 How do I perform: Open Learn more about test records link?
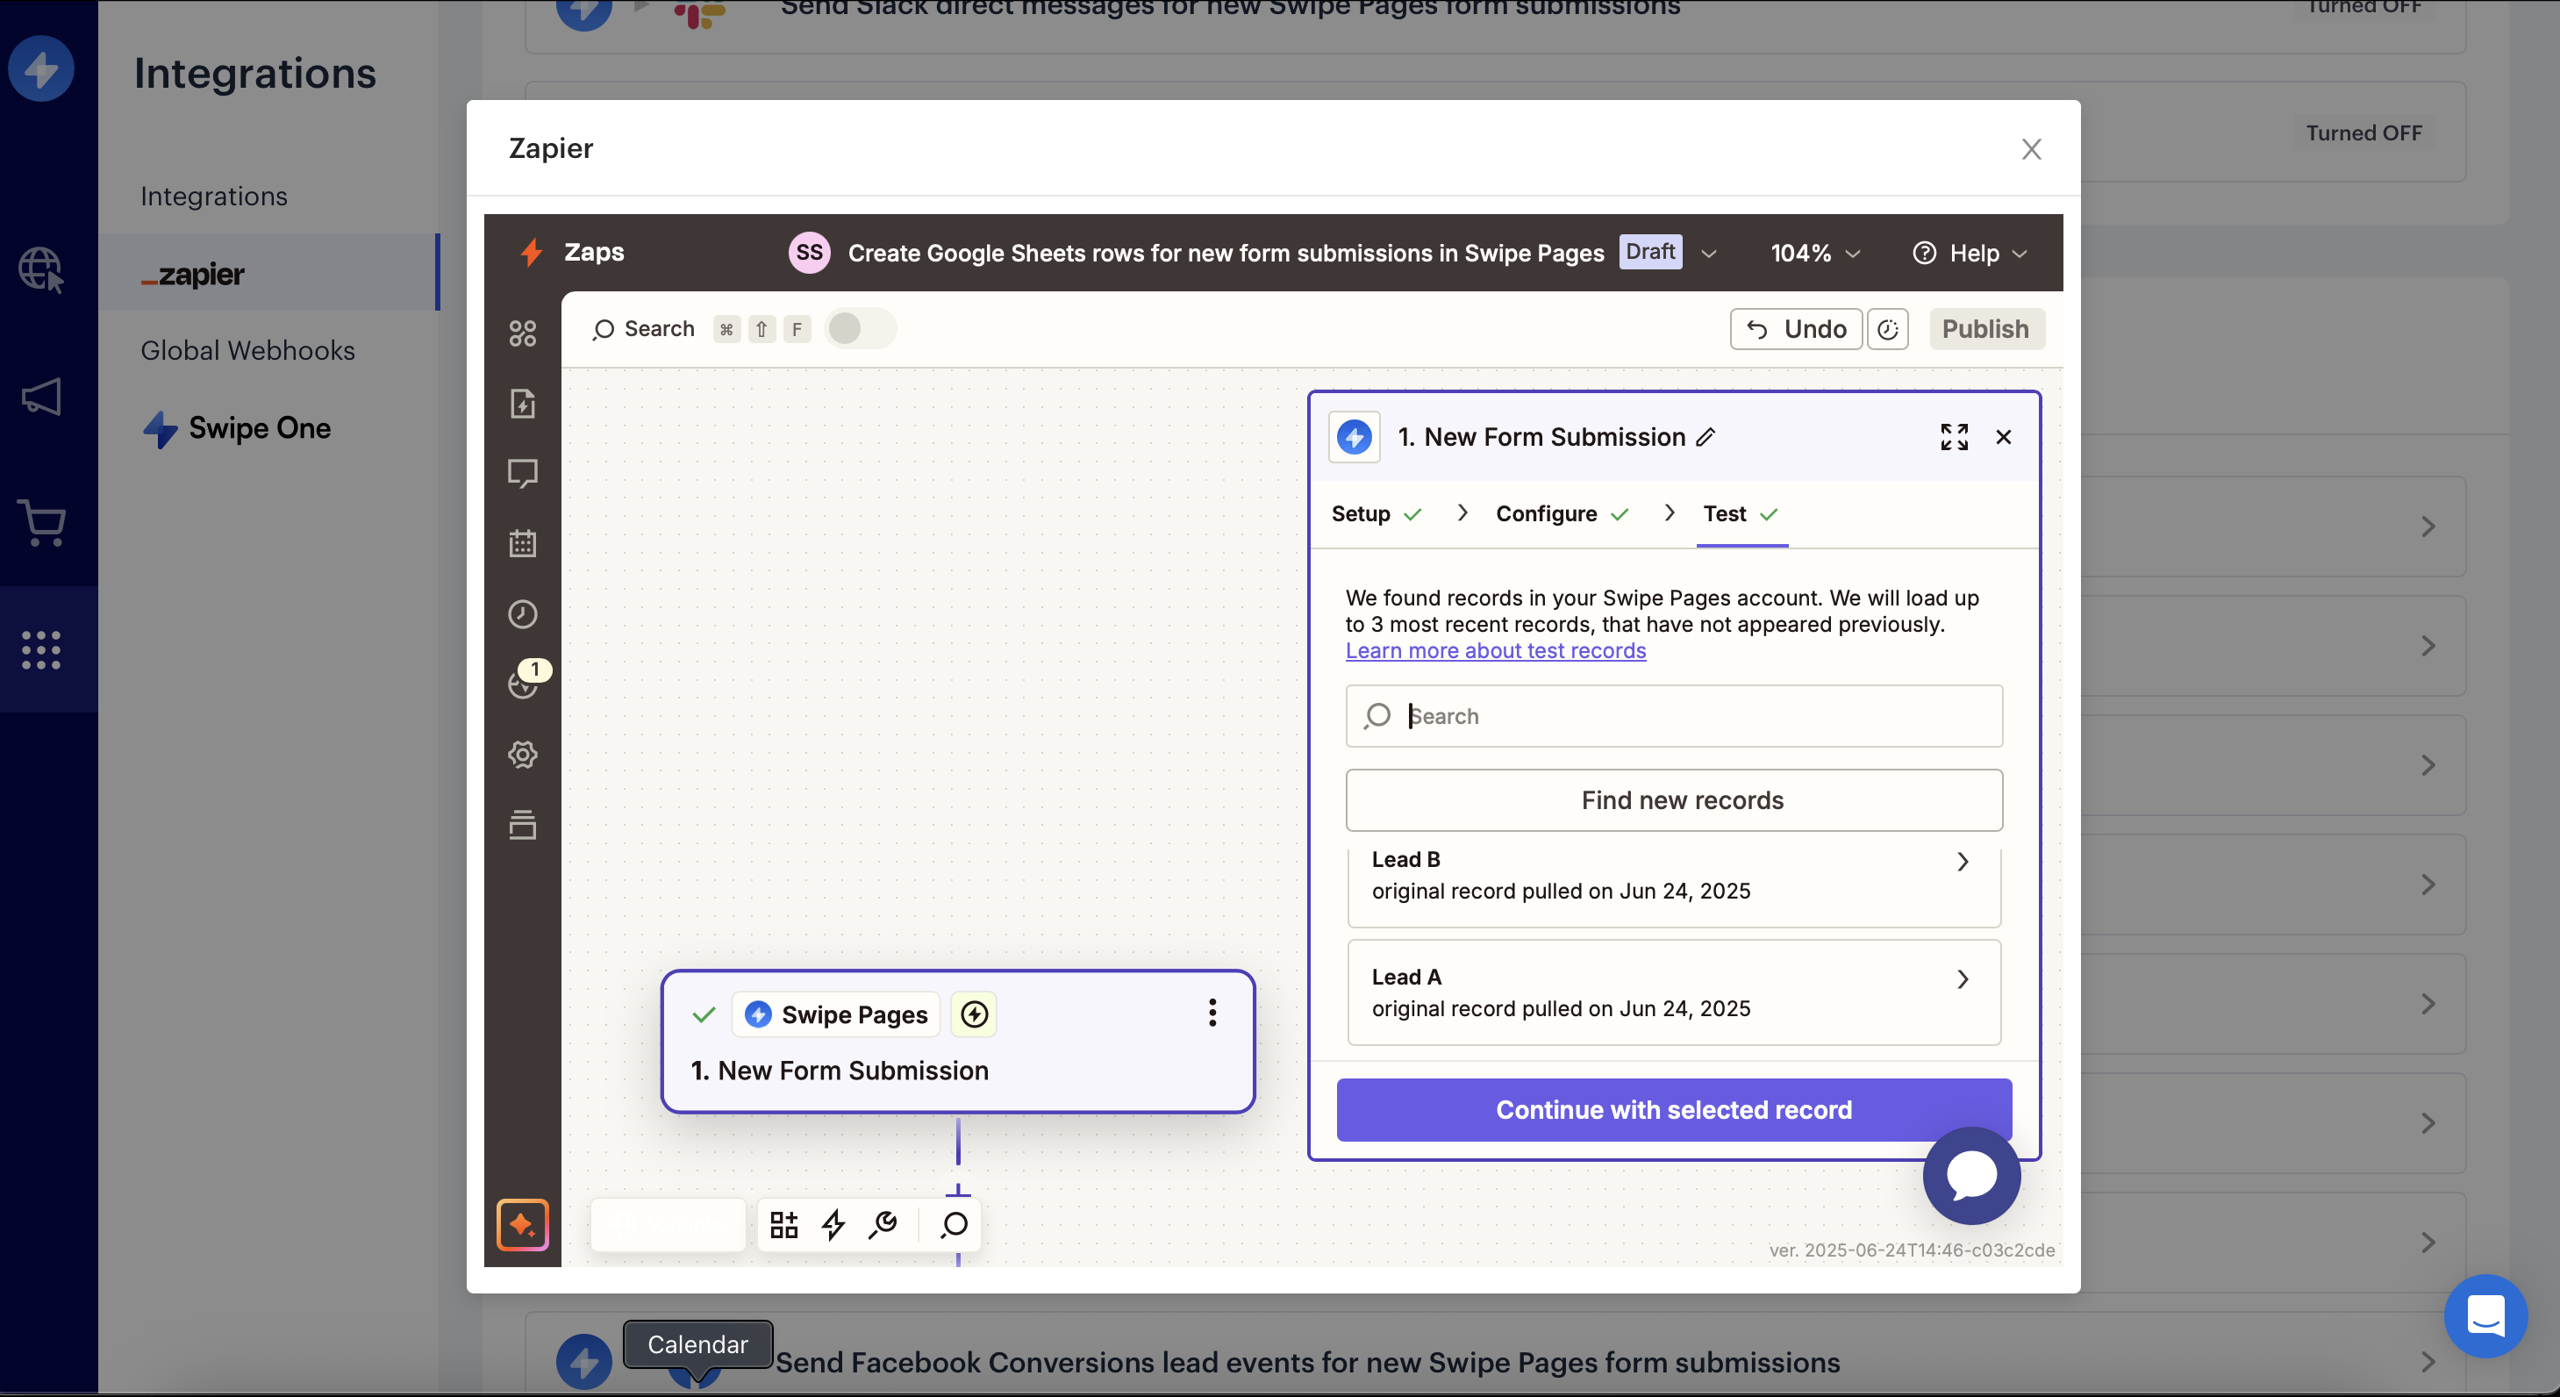pyautogui.click(x=1495, y=651)
